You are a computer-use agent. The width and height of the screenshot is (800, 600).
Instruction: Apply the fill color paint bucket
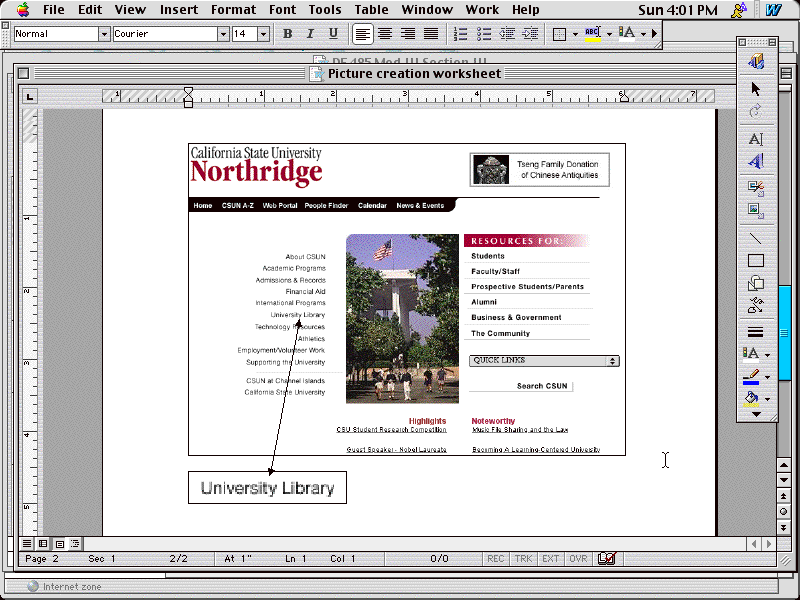point(751,399)
